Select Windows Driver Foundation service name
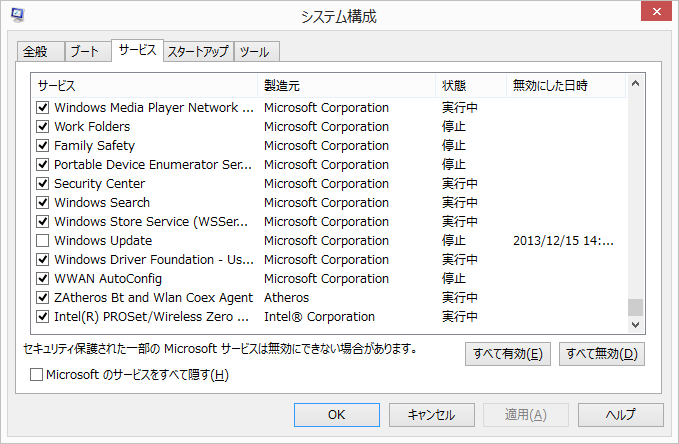 pos(154,259)
